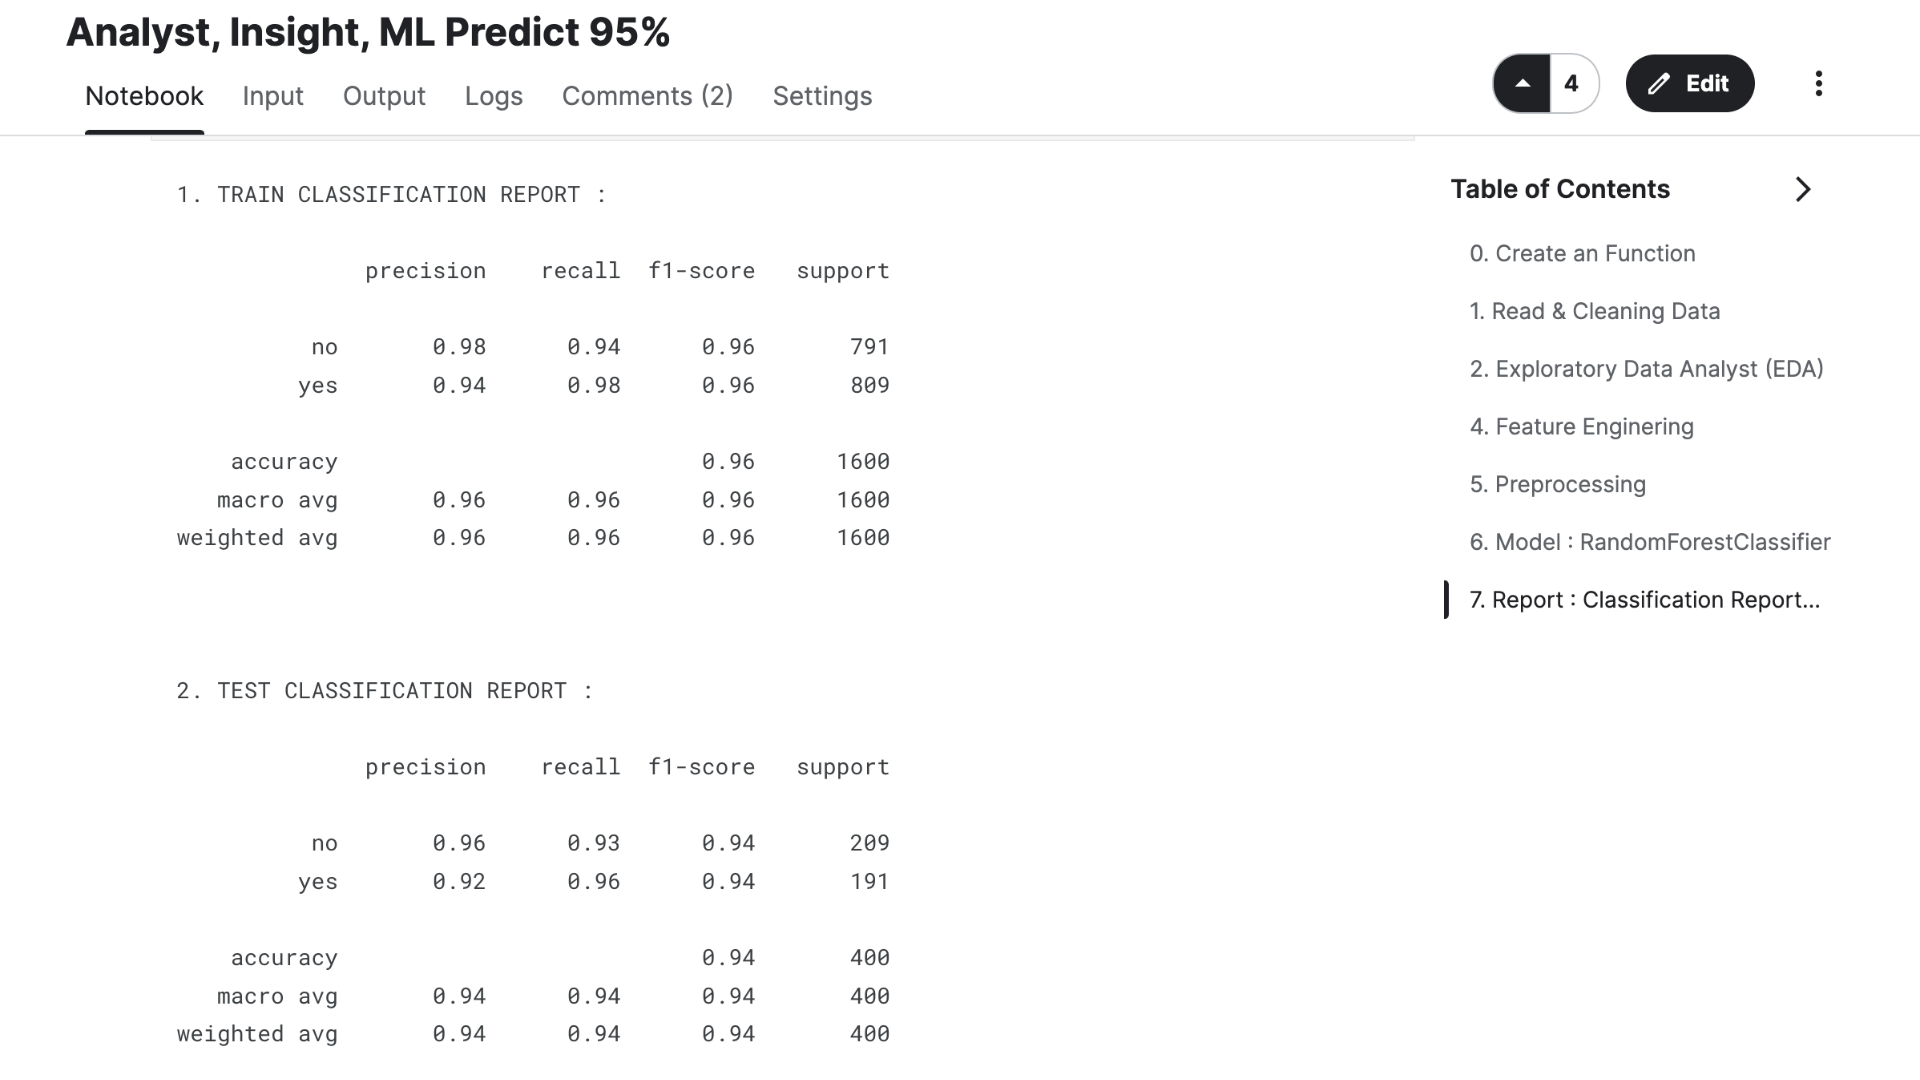
Task: Jump to 0. Create an Function section
Action: click(1582, 253)
